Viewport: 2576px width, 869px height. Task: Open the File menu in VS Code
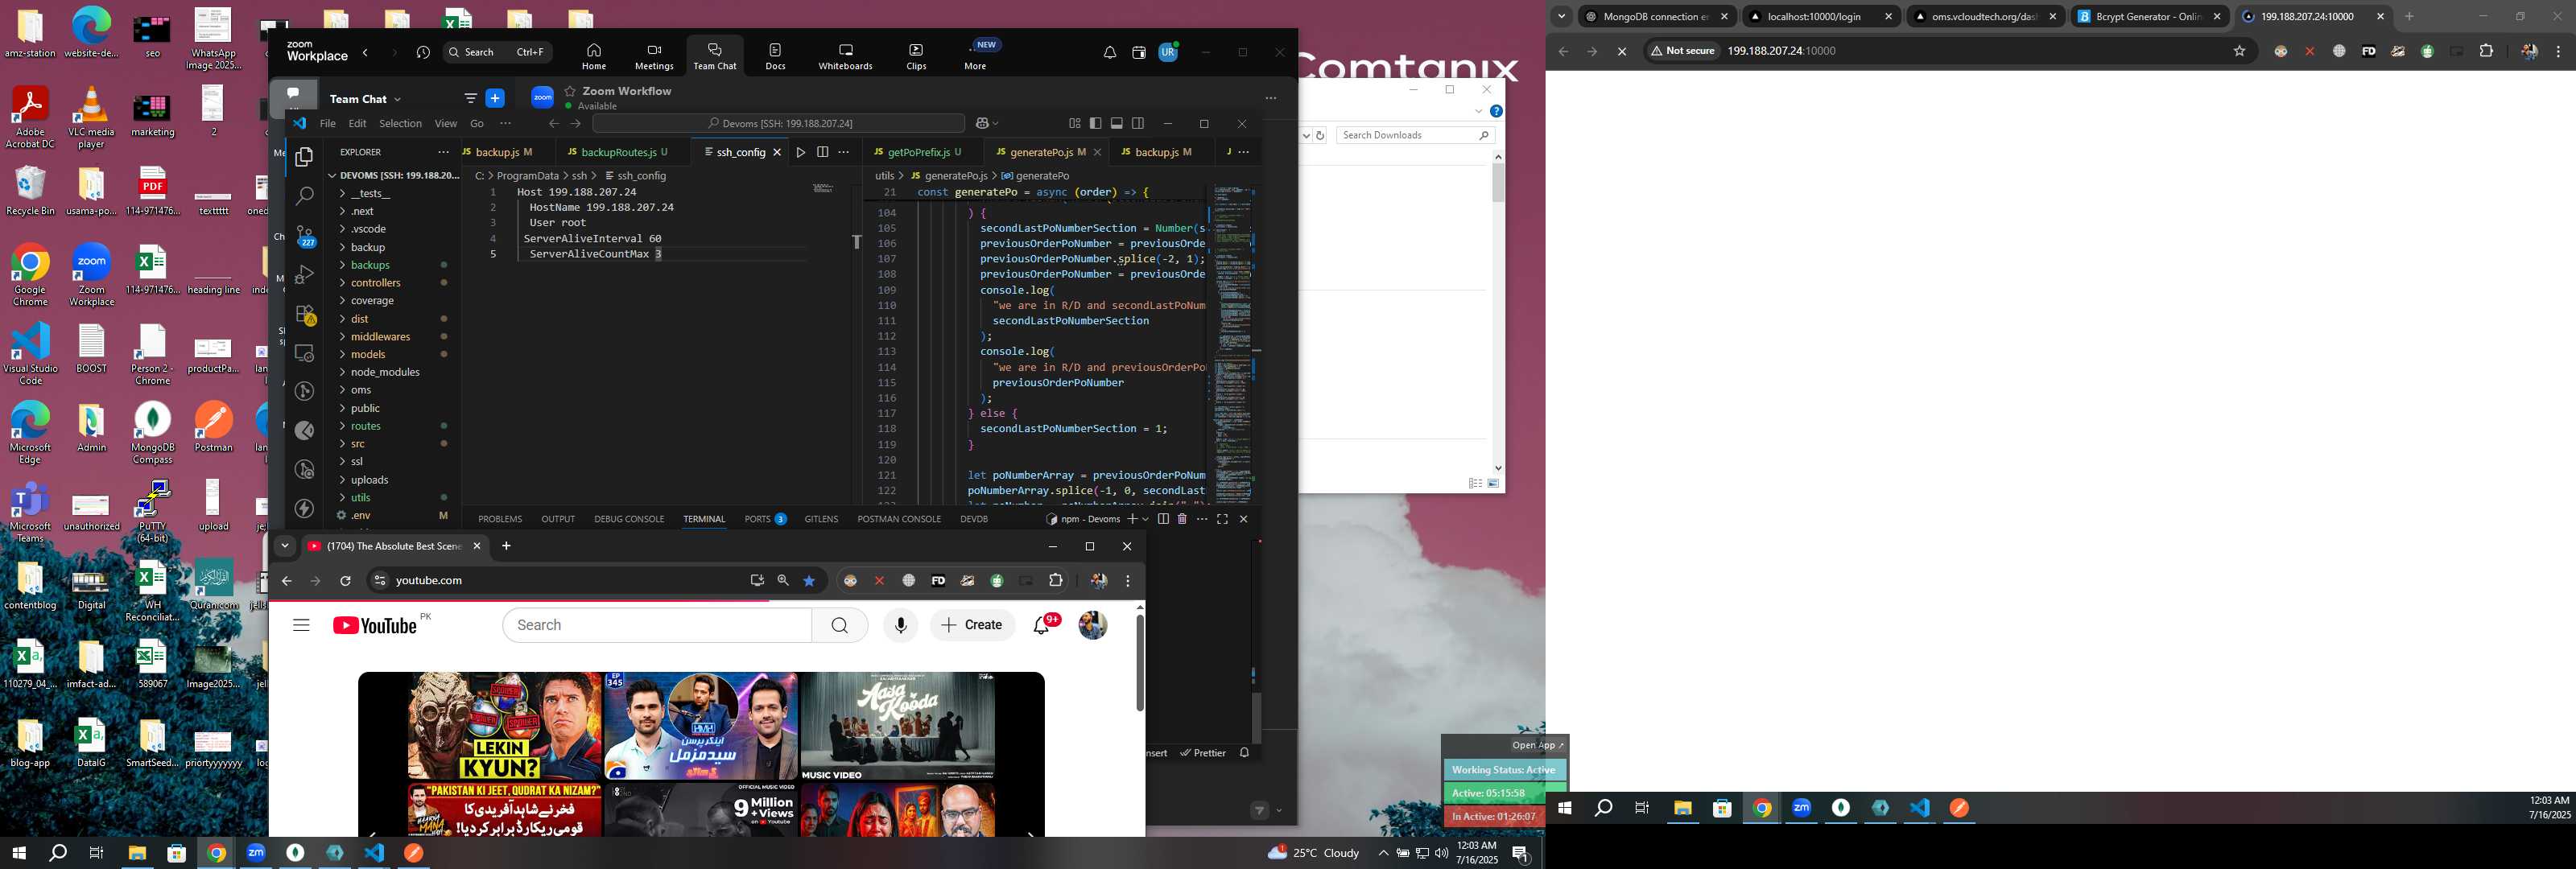click(327, 124)
